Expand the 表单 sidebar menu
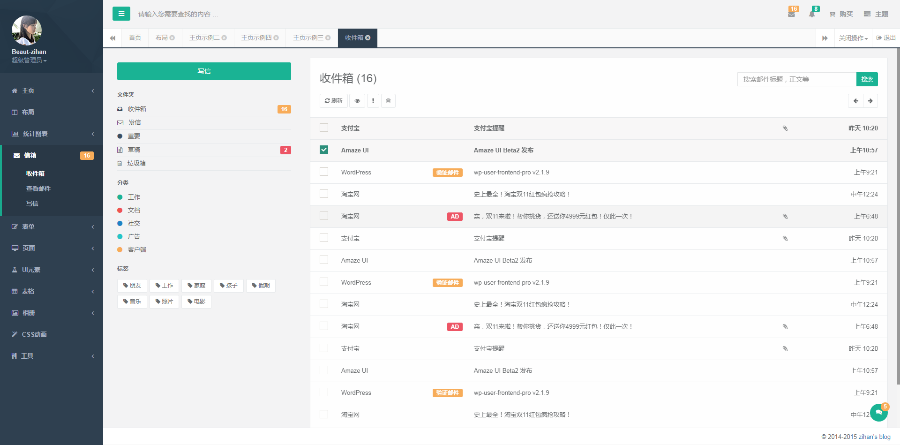900x445 pixels. pos(52,227)
